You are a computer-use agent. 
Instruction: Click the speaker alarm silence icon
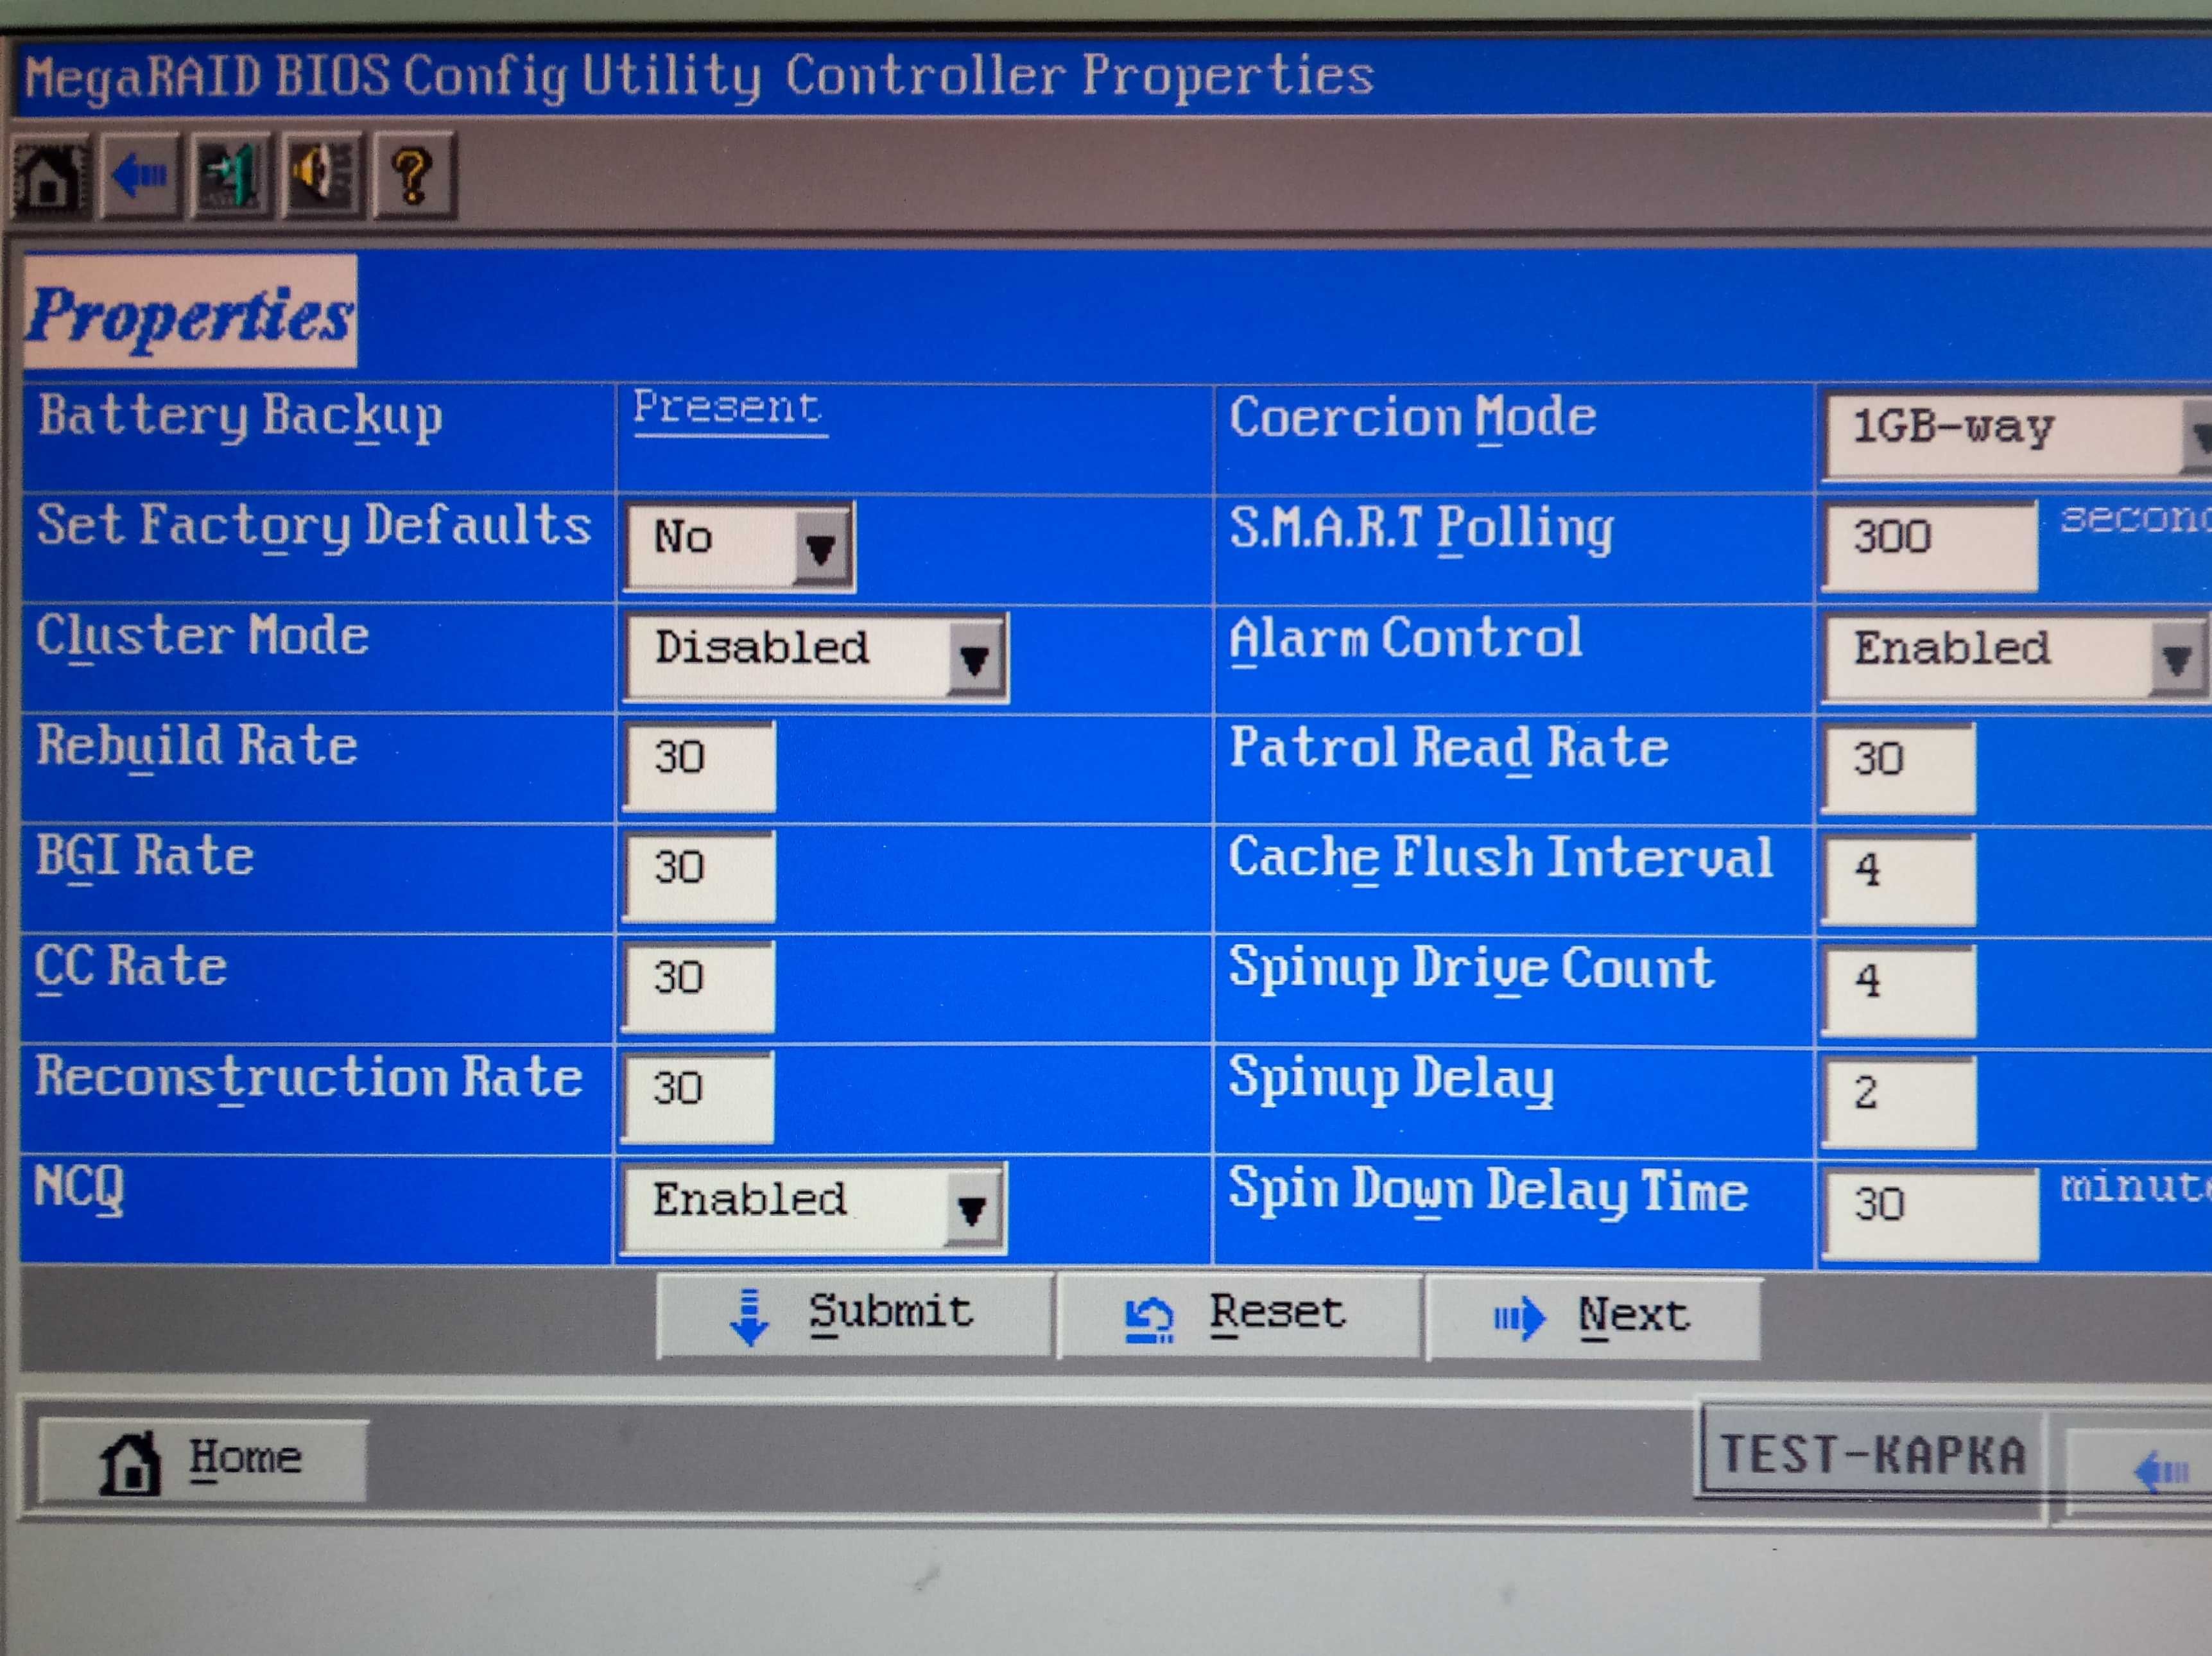(322, 176)
